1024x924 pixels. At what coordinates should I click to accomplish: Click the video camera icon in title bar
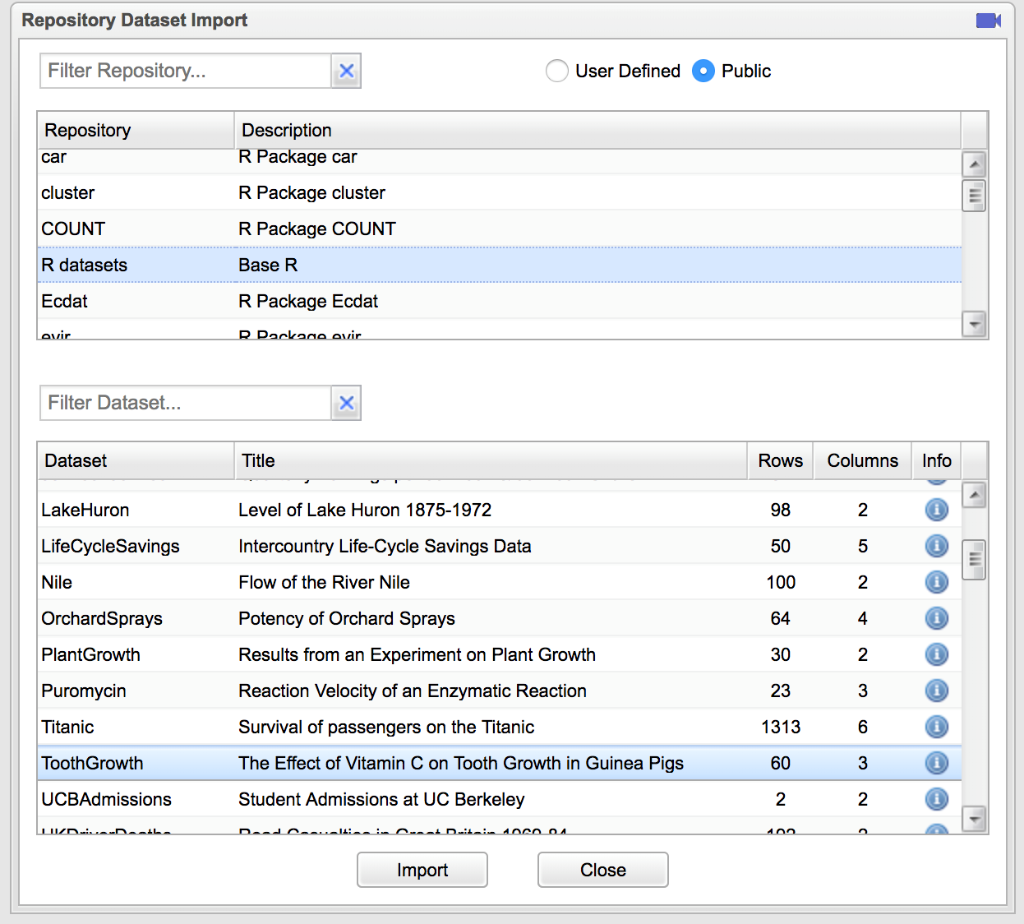pyautogui.click(x=988, y=21)
